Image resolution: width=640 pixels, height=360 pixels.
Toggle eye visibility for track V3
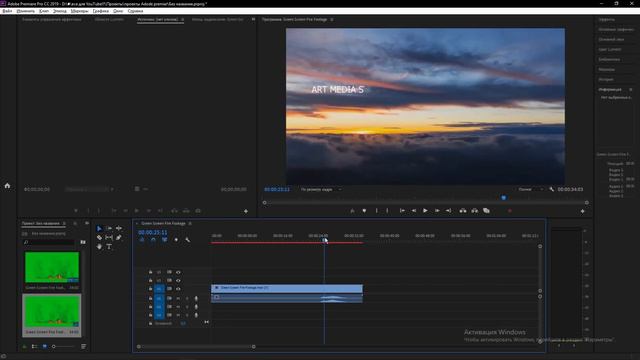click(x=178, y=272)
